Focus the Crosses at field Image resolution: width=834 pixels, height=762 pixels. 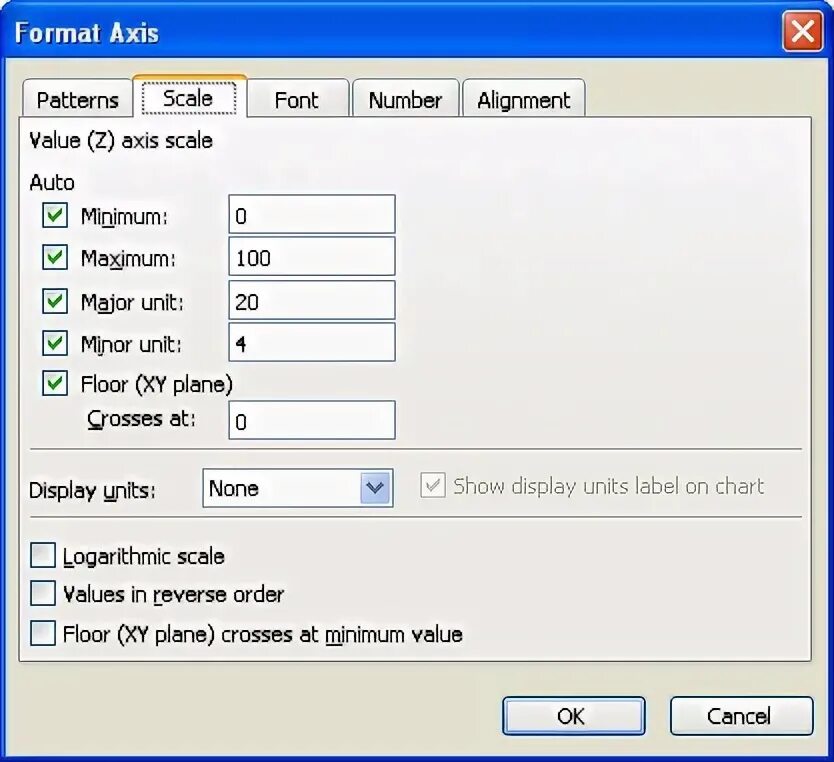(x=312, y=420)
